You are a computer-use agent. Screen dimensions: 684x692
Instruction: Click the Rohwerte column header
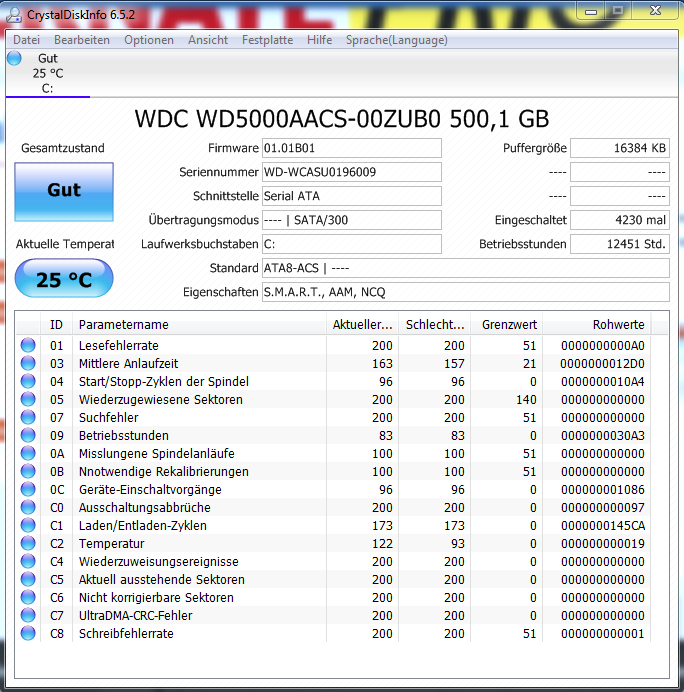(x=597, y=325)
